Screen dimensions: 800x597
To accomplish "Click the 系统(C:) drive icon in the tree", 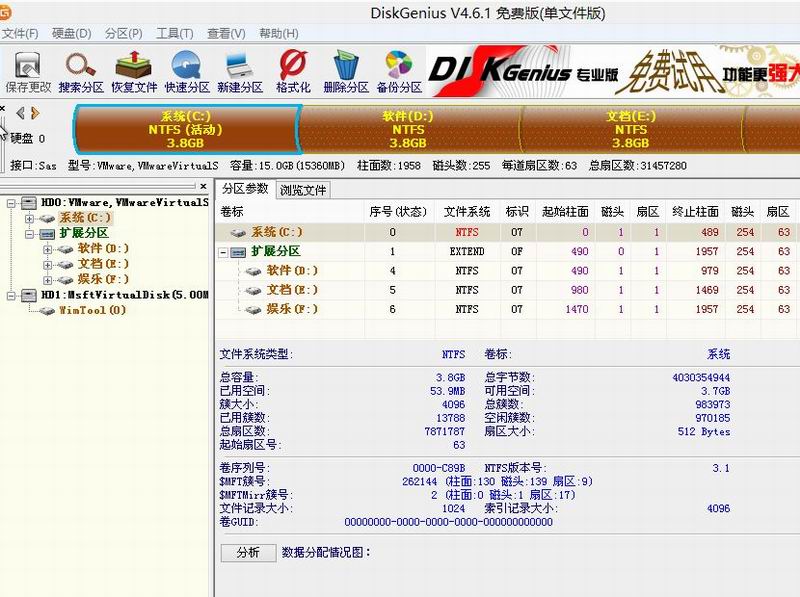I will point(47,218).
